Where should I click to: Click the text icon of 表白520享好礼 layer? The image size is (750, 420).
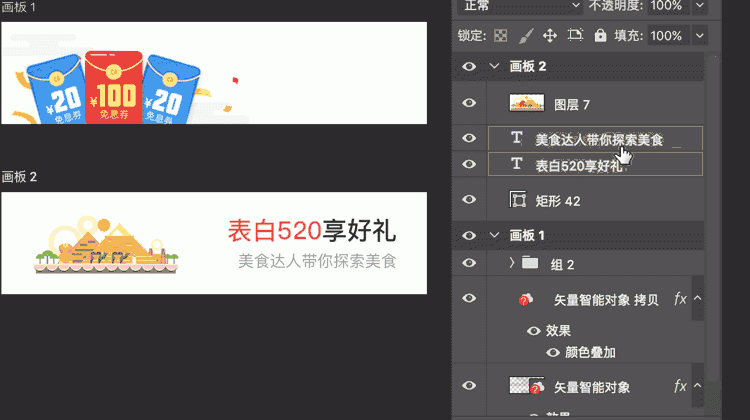(x=516, y=164)
